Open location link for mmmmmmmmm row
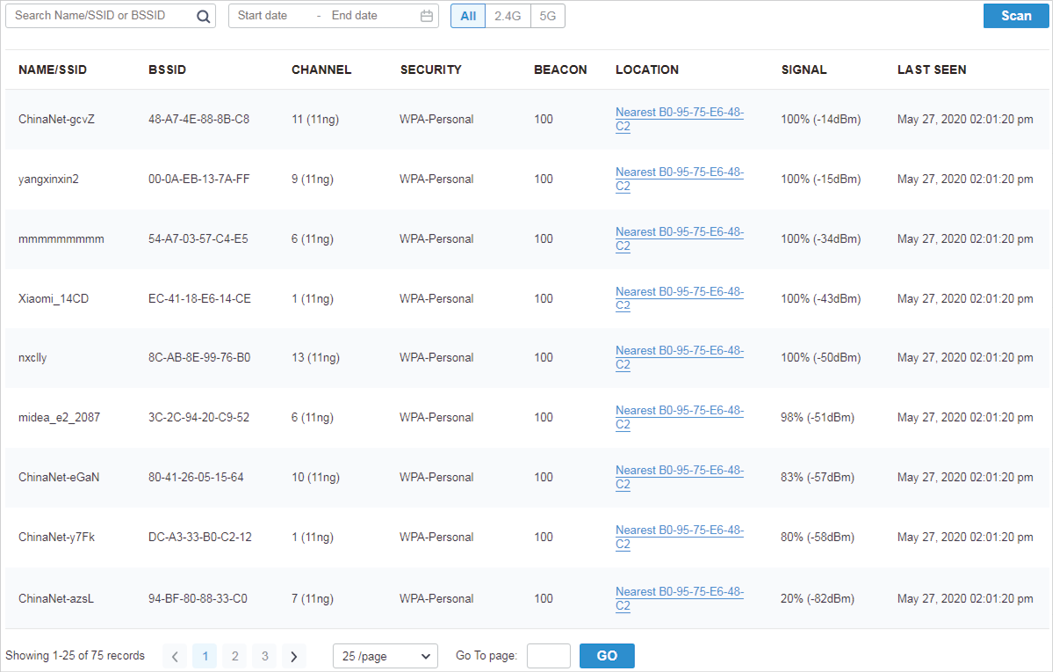 [x=680, y=239]
